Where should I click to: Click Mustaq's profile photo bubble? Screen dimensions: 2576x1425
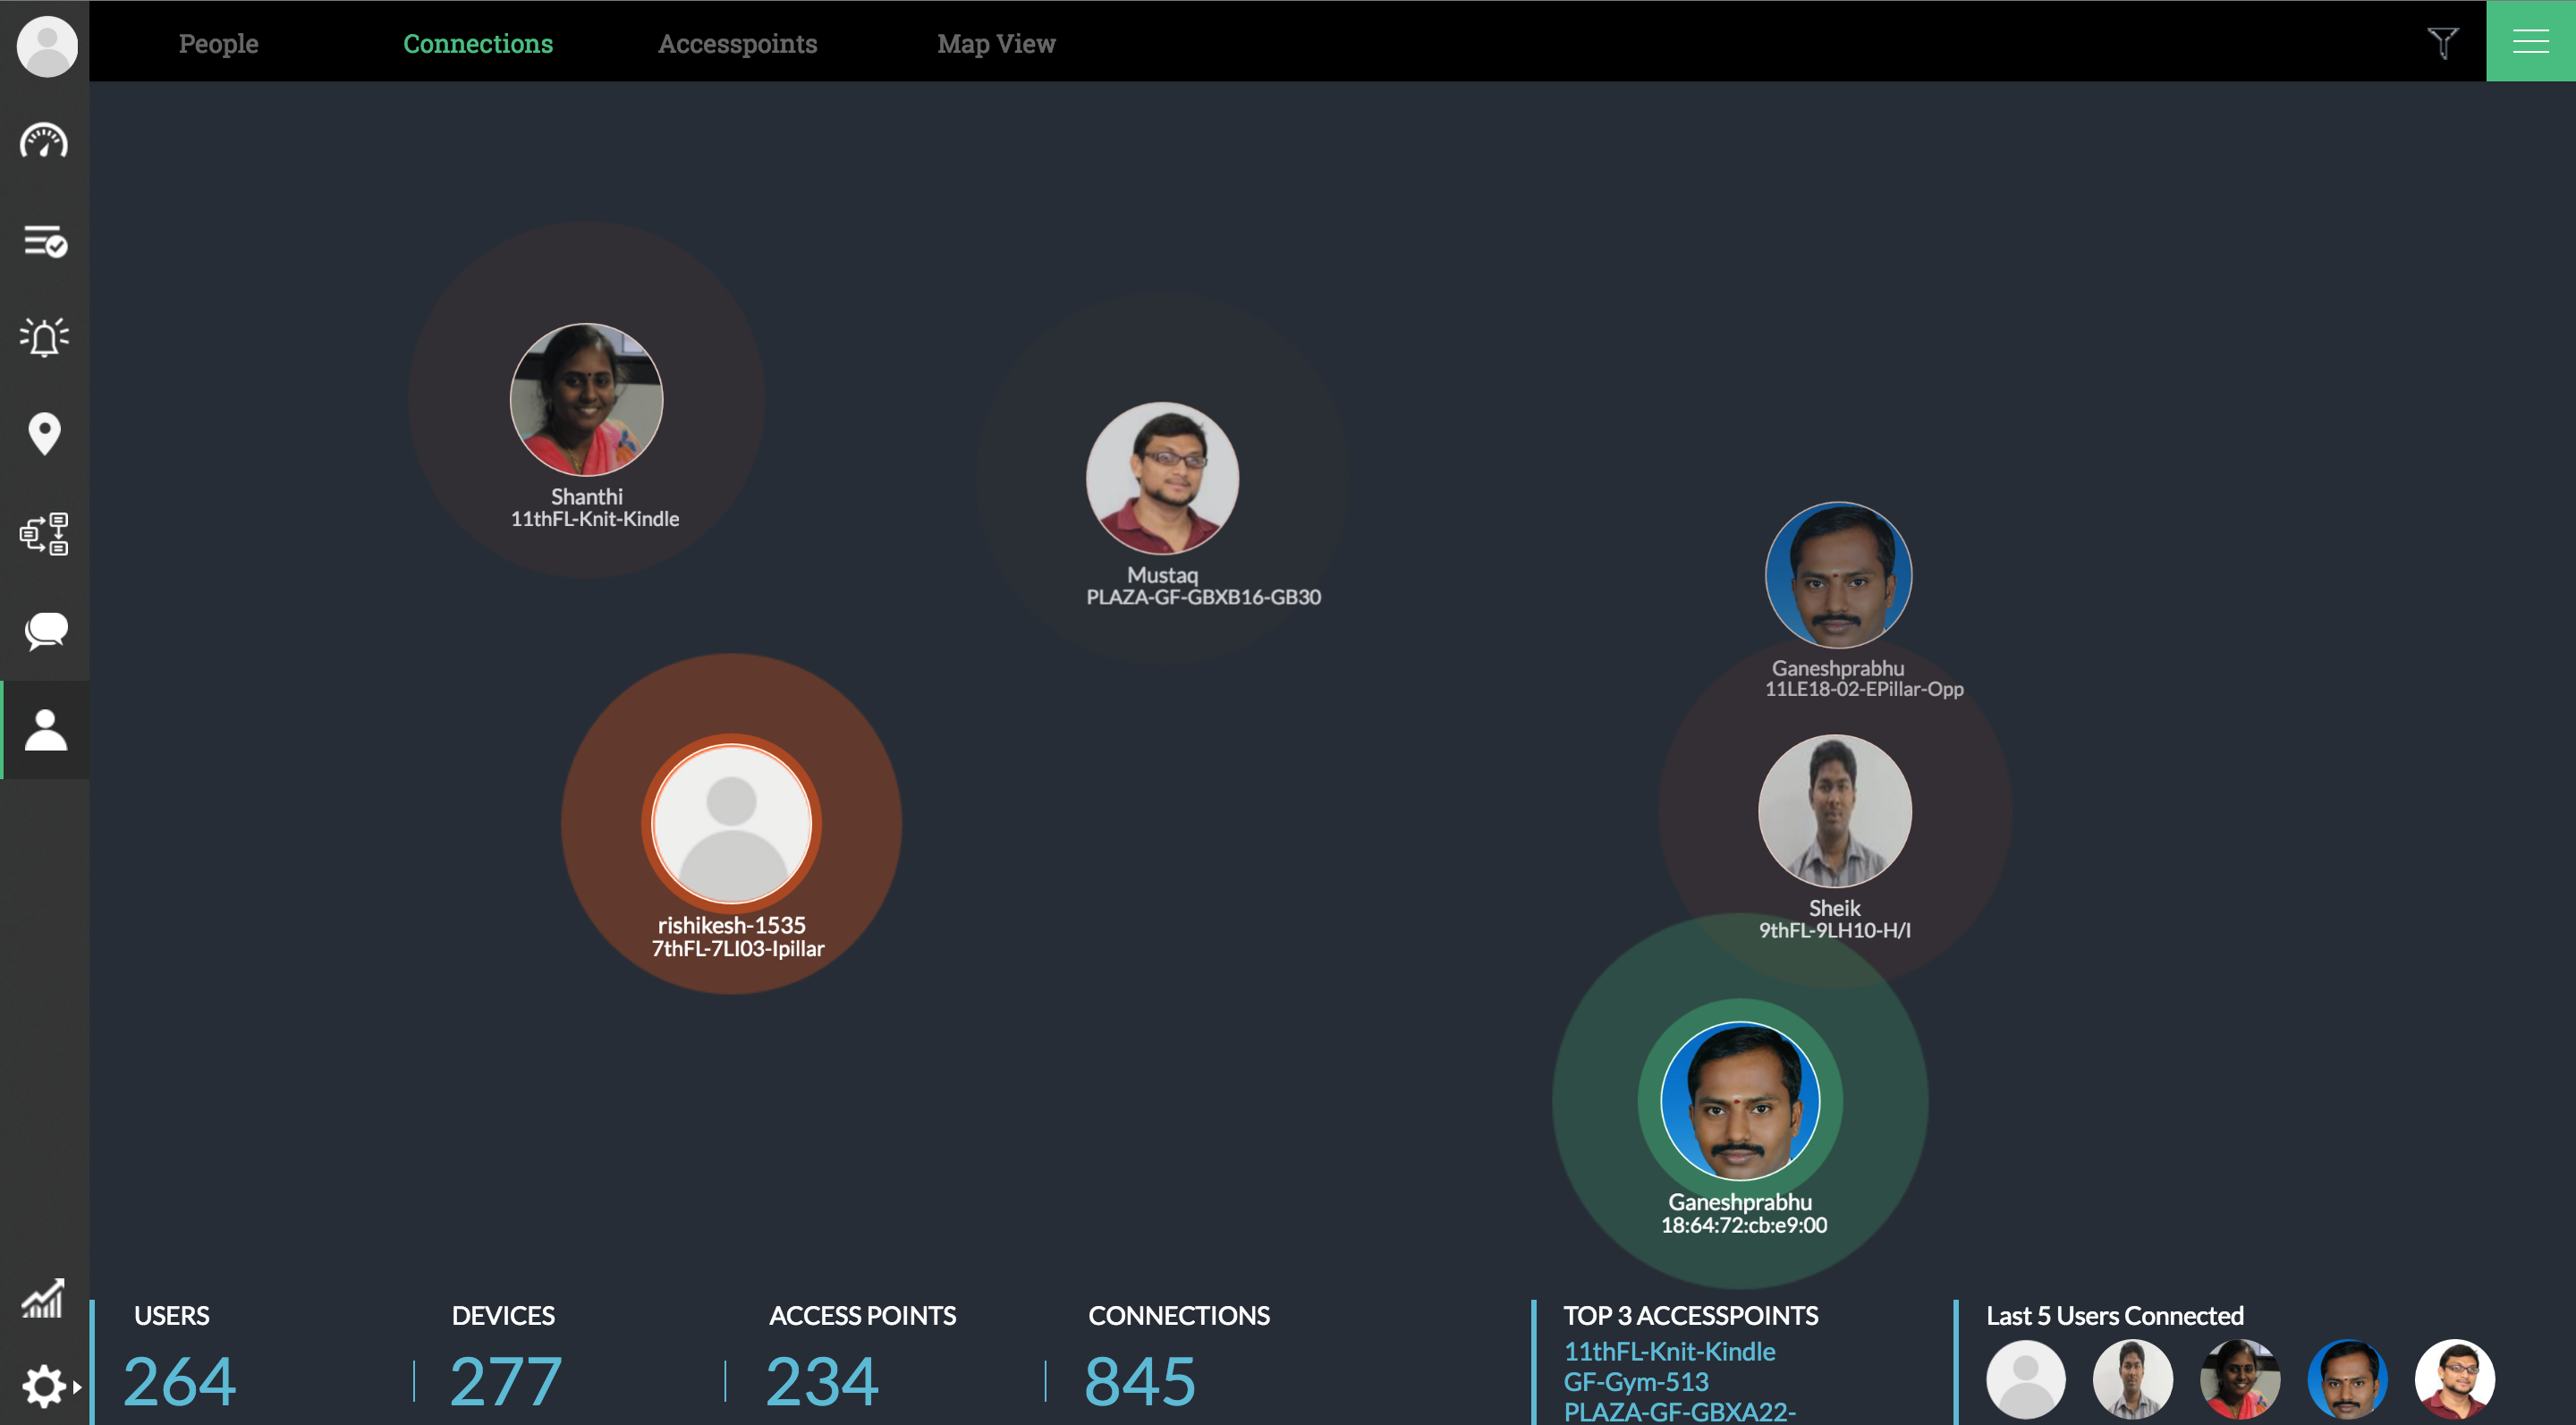click(x=1162, y=478)
